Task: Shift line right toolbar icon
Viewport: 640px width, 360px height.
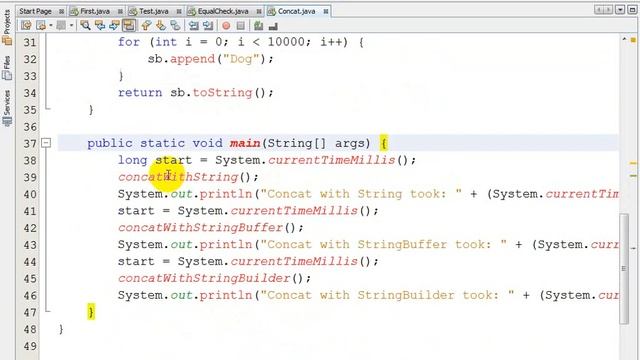Action: pyautogui.click(x=208, y=26)
